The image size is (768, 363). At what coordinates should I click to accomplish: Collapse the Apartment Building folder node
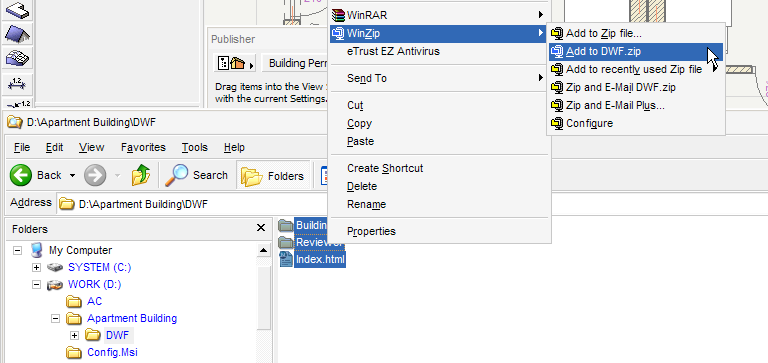pos(55,318)
